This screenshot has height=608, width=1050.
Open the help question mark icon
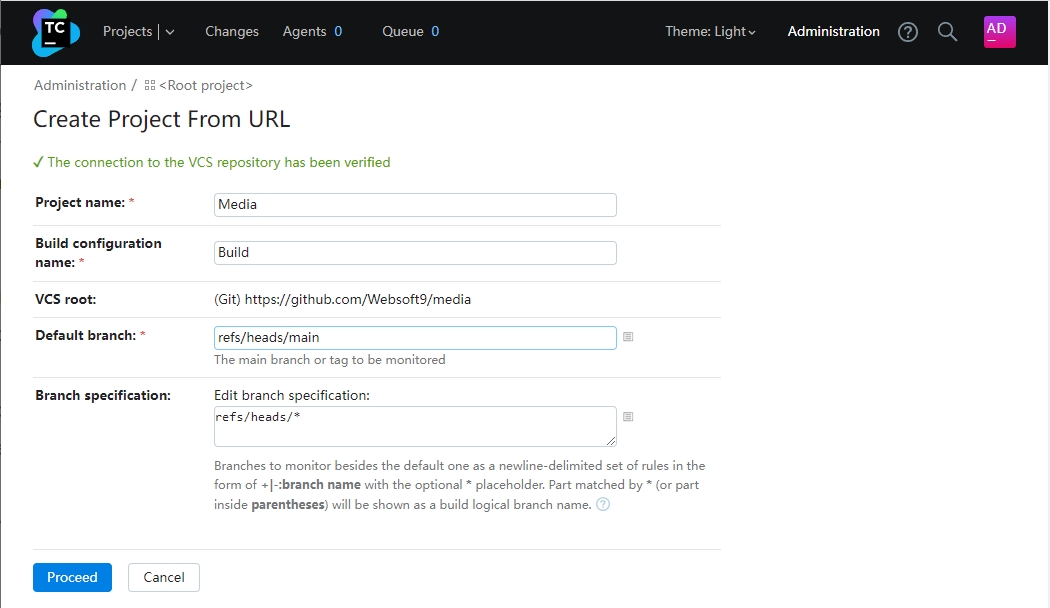tap(907, 32)
